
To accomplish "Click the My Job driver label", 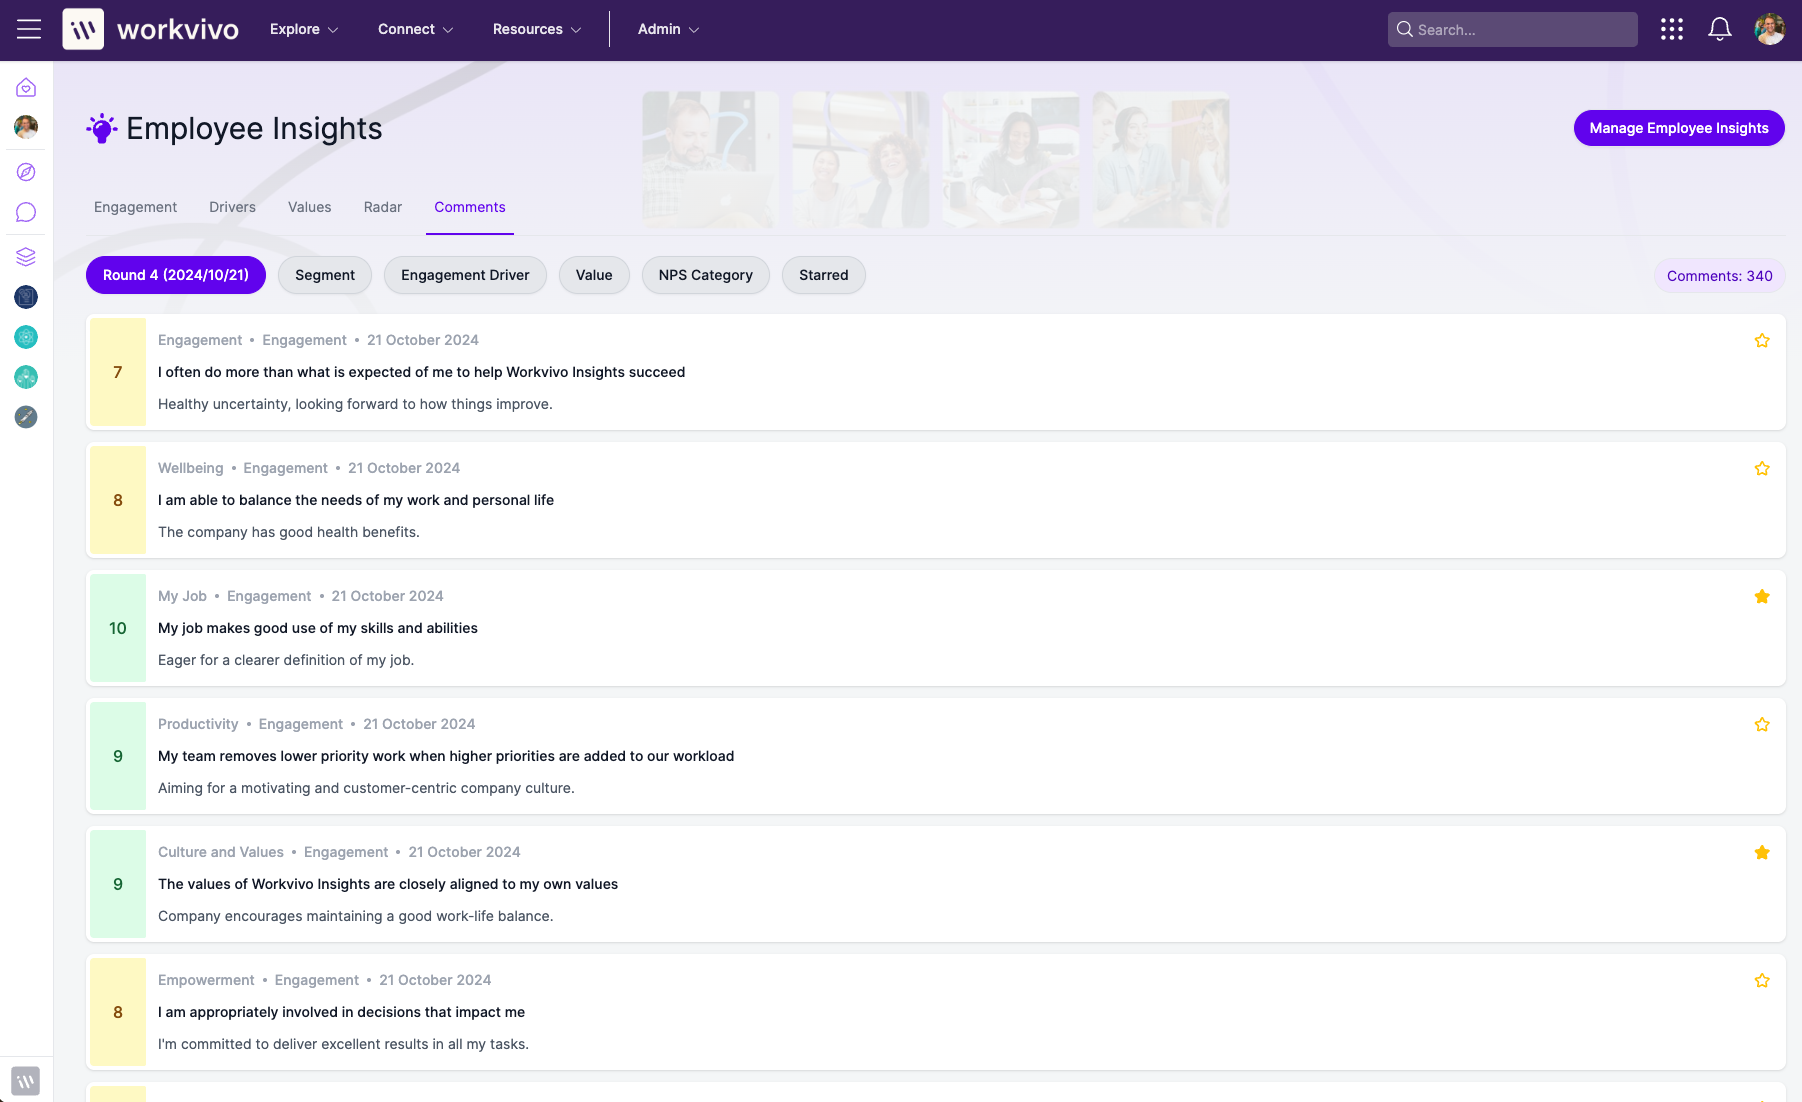I will coord(182,596).
